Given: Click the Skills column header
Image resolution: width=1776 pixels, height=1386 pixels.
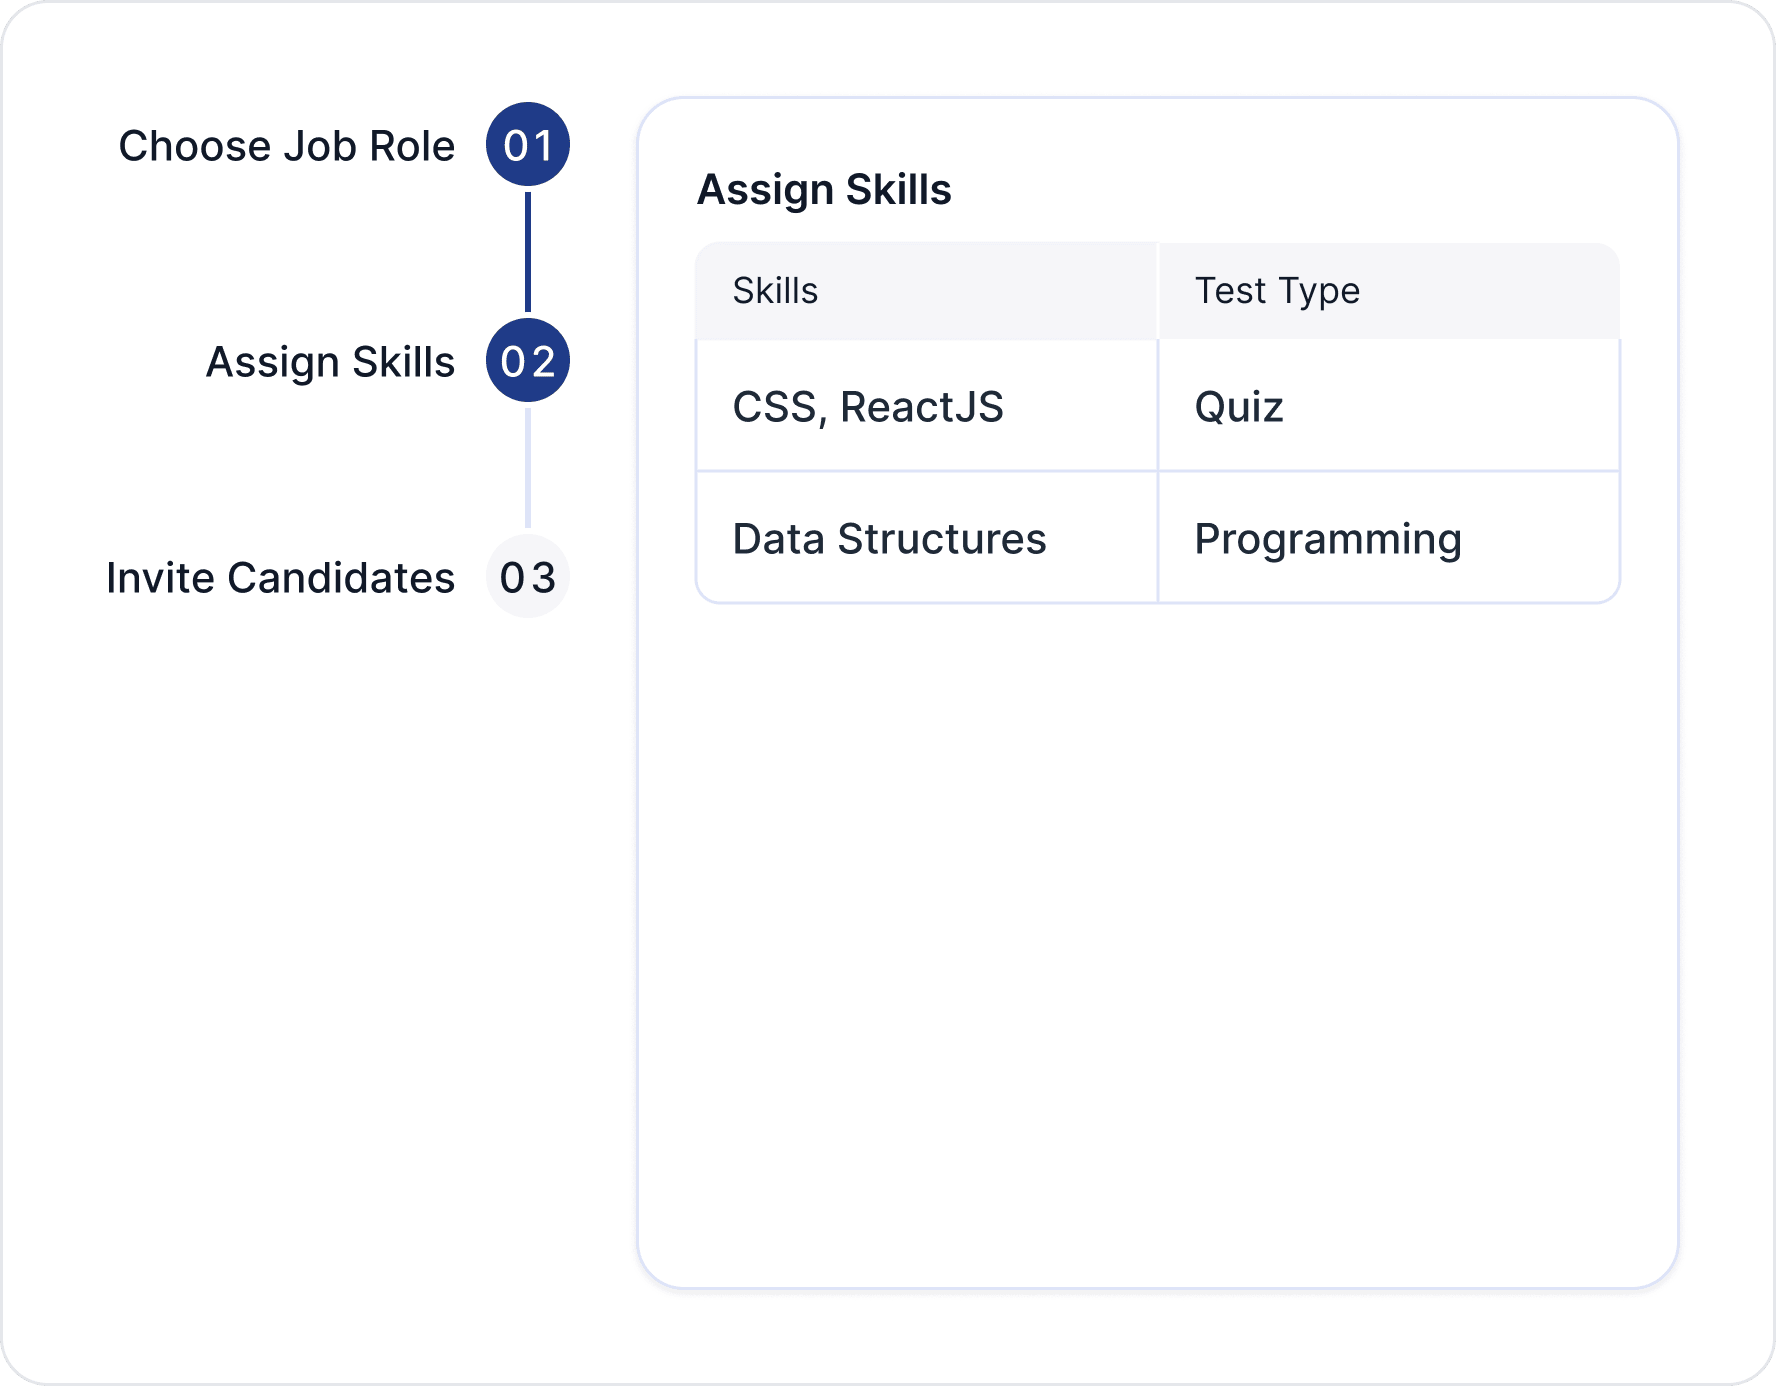Looking at the screenshot, I should tap(774, 290).
